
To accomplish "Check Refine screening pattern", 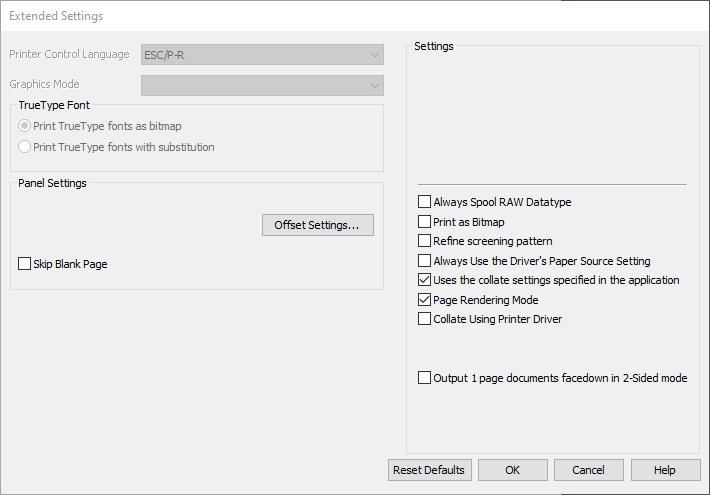I will coord(425,241).
